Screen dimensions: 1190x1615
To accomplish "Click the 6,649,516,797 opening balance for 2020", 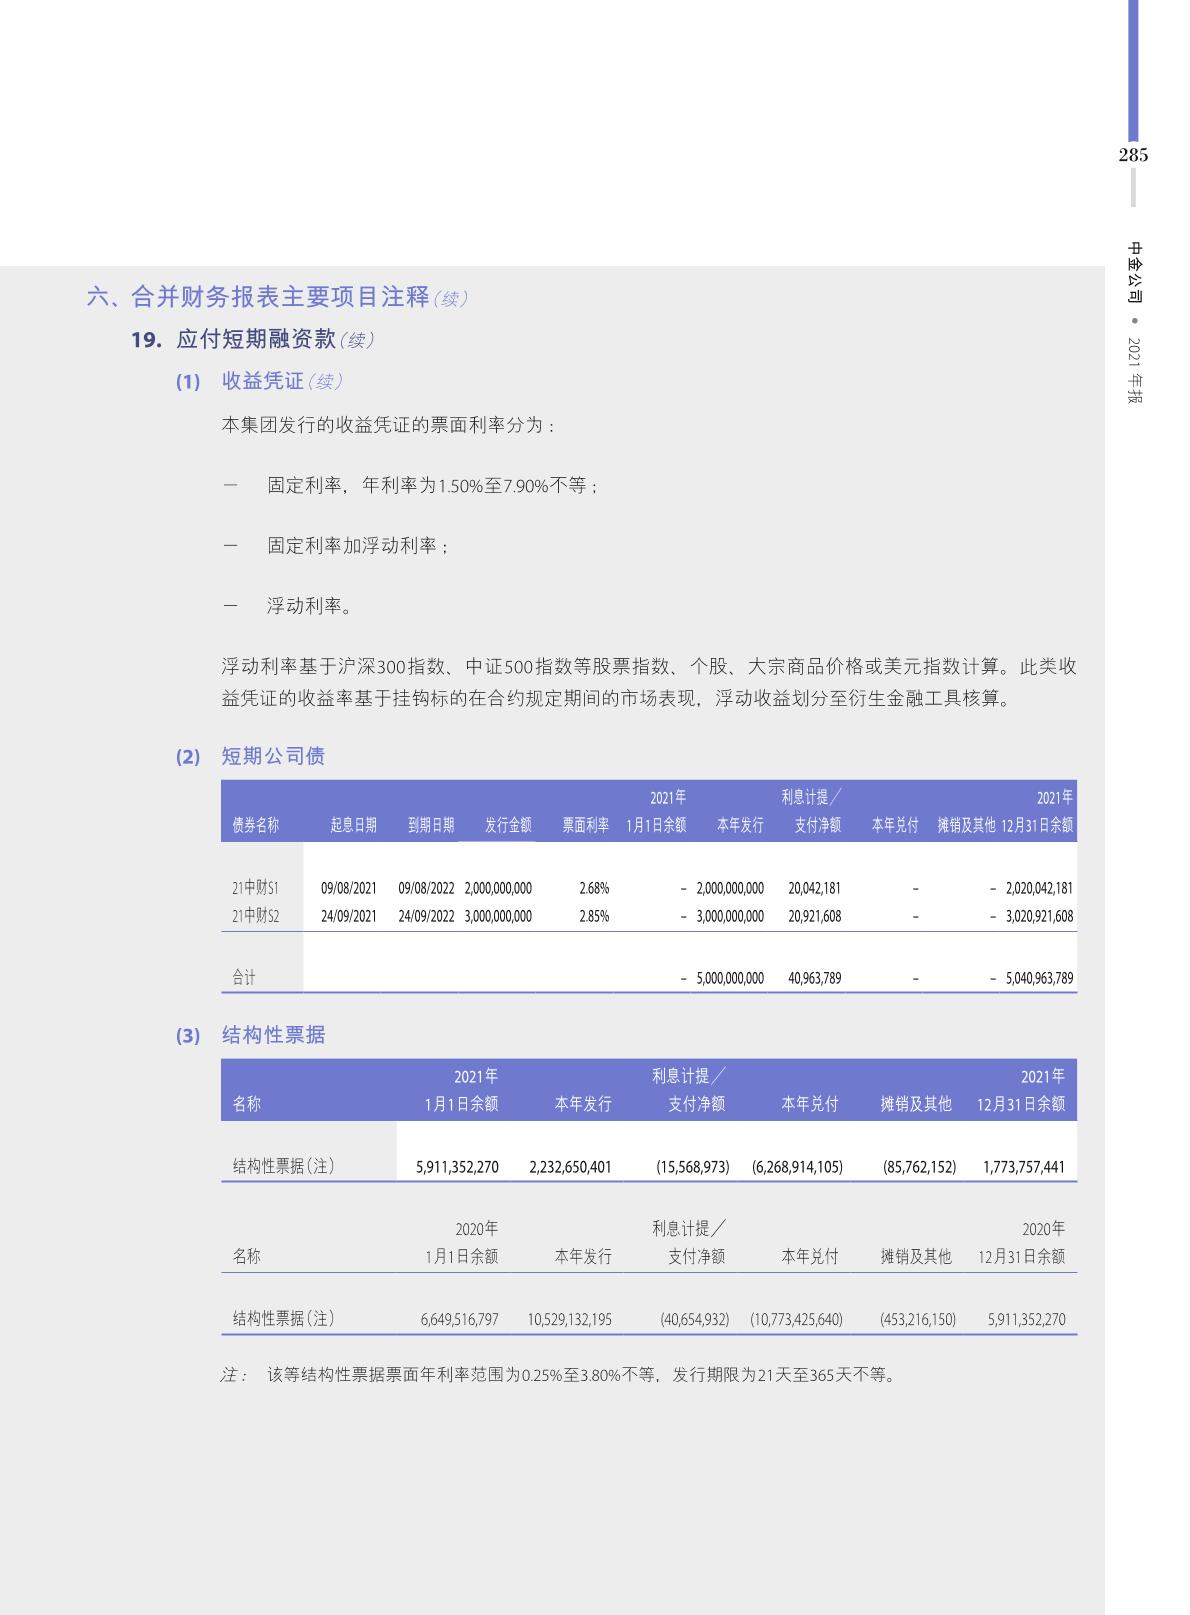I will click(x=459, y=1319).
